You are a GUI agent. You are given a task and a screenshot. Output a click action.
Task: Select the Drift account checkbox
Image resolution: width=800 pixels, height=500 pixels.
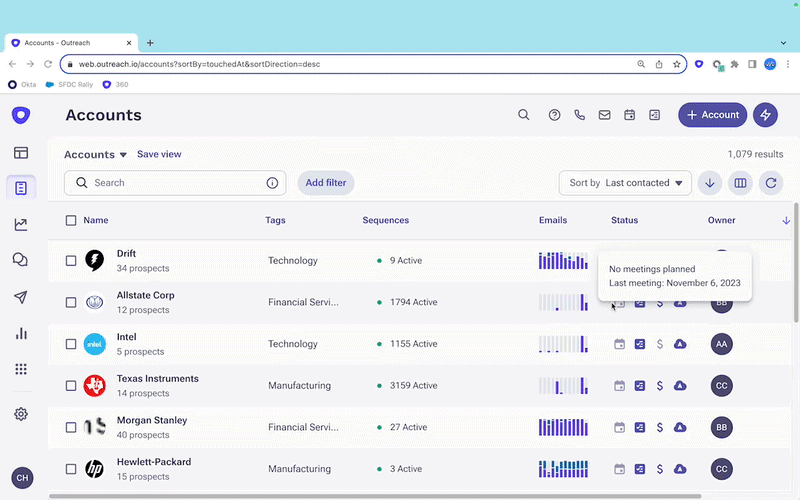pyautogui.click(x=71, y=261)
